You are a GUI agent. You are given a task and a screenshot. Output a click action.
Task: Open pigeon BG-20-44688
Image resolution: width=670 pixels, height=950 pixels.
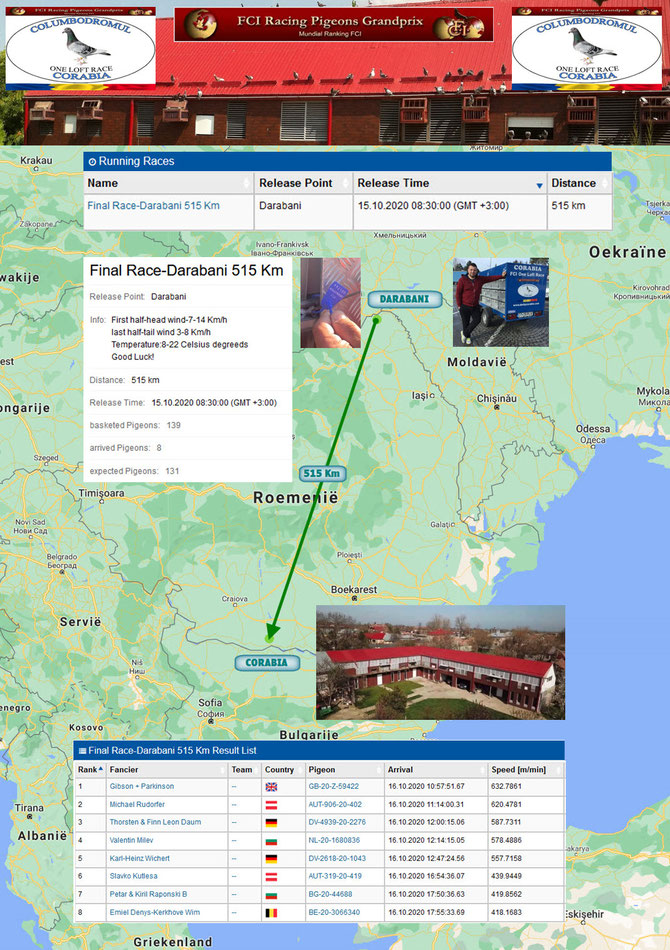pos(330,894)
